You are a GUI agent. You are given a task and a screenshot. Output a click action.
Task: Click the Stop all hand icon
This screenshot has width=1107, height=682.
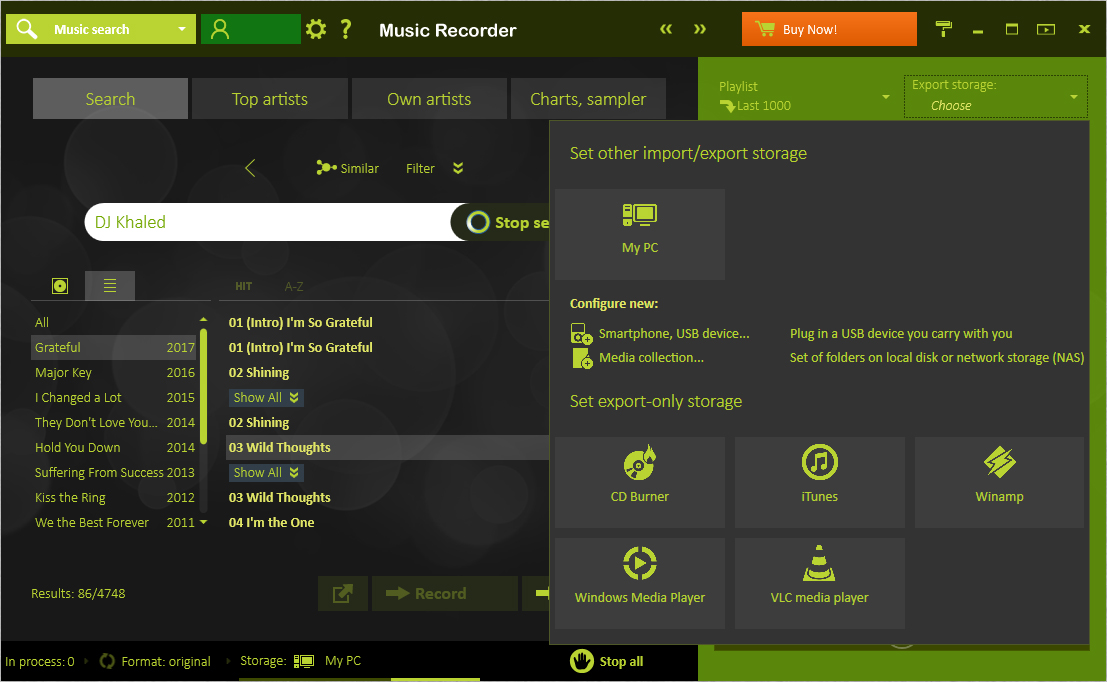pos(582,662)
